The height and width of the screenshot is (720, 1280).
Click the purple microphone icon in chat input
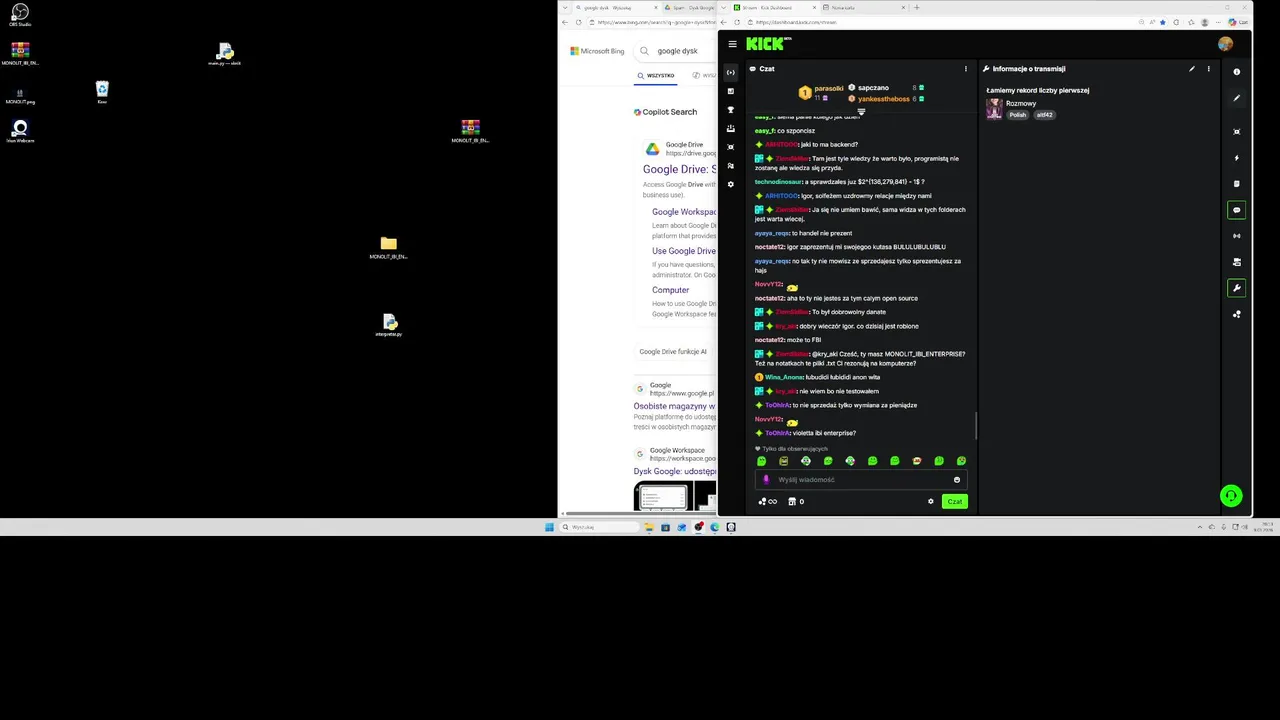point(767,480)
